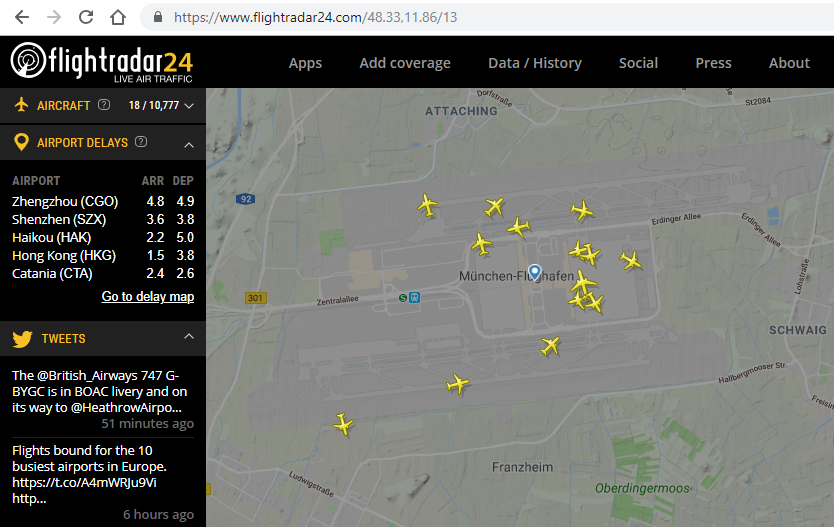Open the Add coverage page
Image resolution: width=834 pixels, height=527 pixels.
tap(405, 63)
